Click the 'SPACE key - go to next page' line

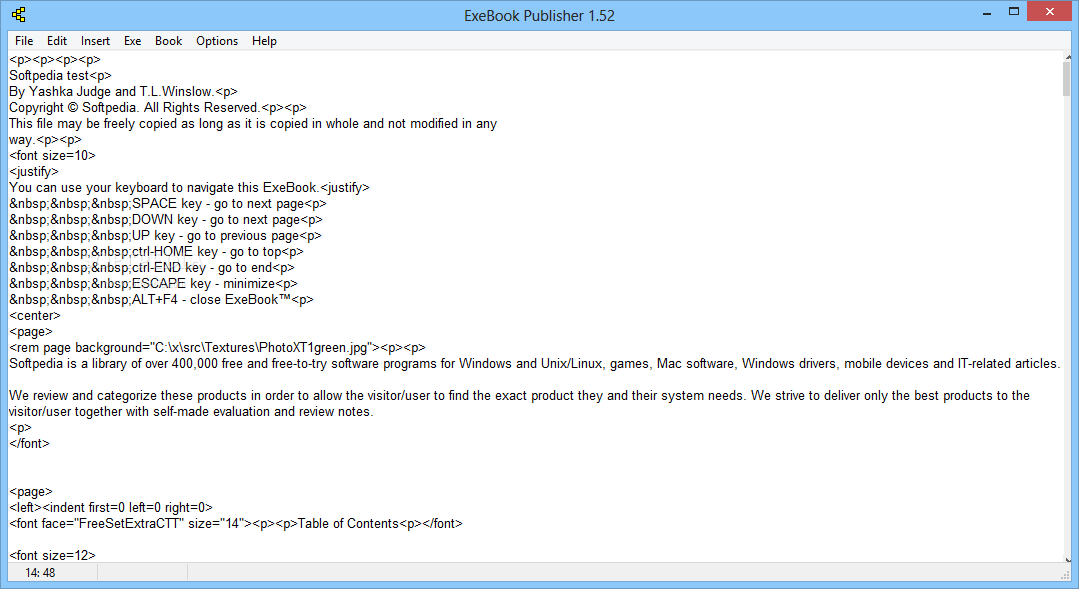pos(168,204)
